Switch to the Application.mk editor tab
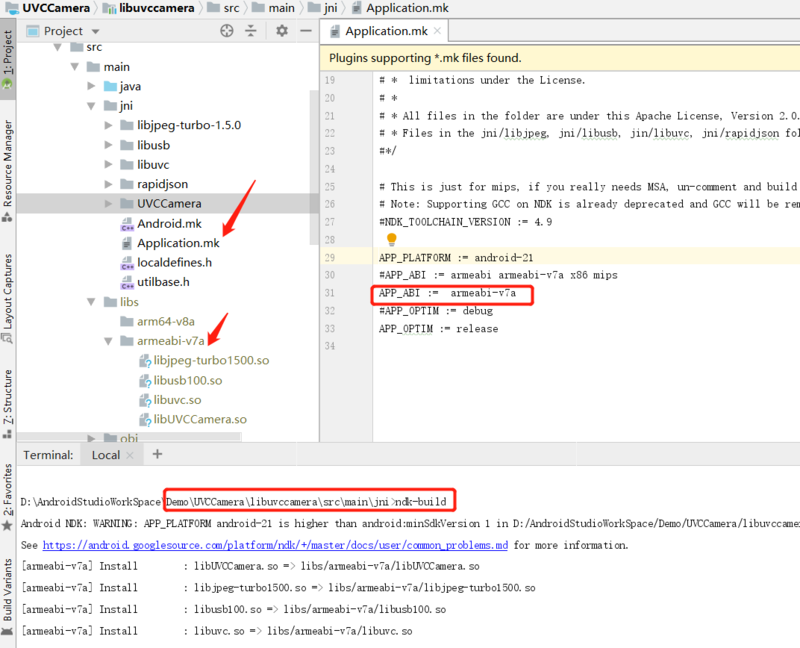Image resolution: width=800 pixels, height=648 pixels. (375, 30)
